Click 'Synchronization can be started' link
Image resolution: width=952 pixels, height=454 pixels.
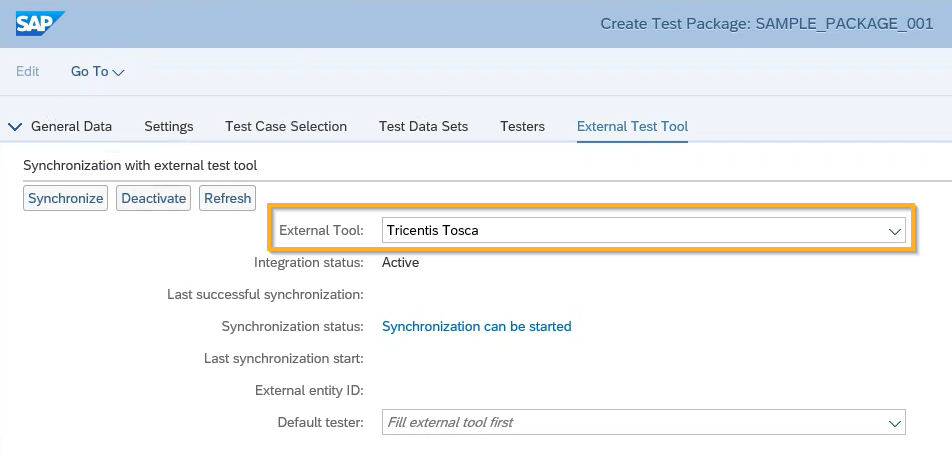(x=477, y=327)
